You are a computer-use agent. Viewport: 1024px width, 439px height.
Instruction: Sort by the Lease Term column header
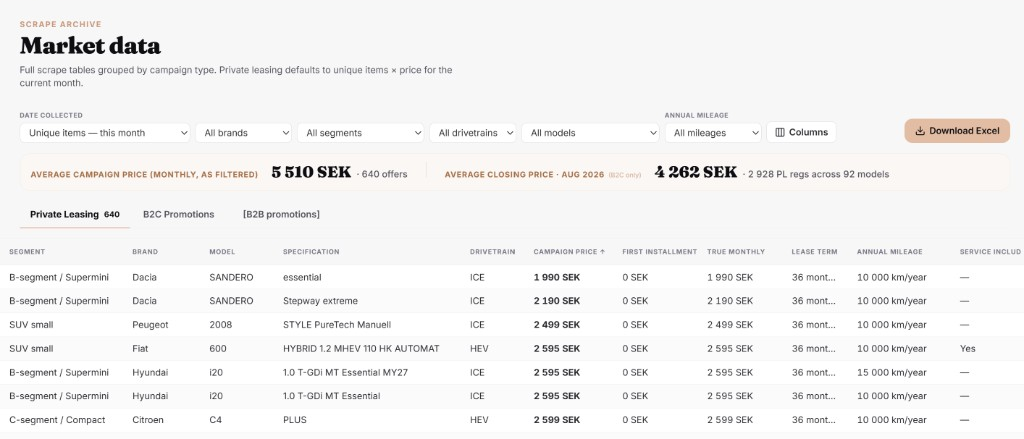pyautogui.click(x=814, y=252)
